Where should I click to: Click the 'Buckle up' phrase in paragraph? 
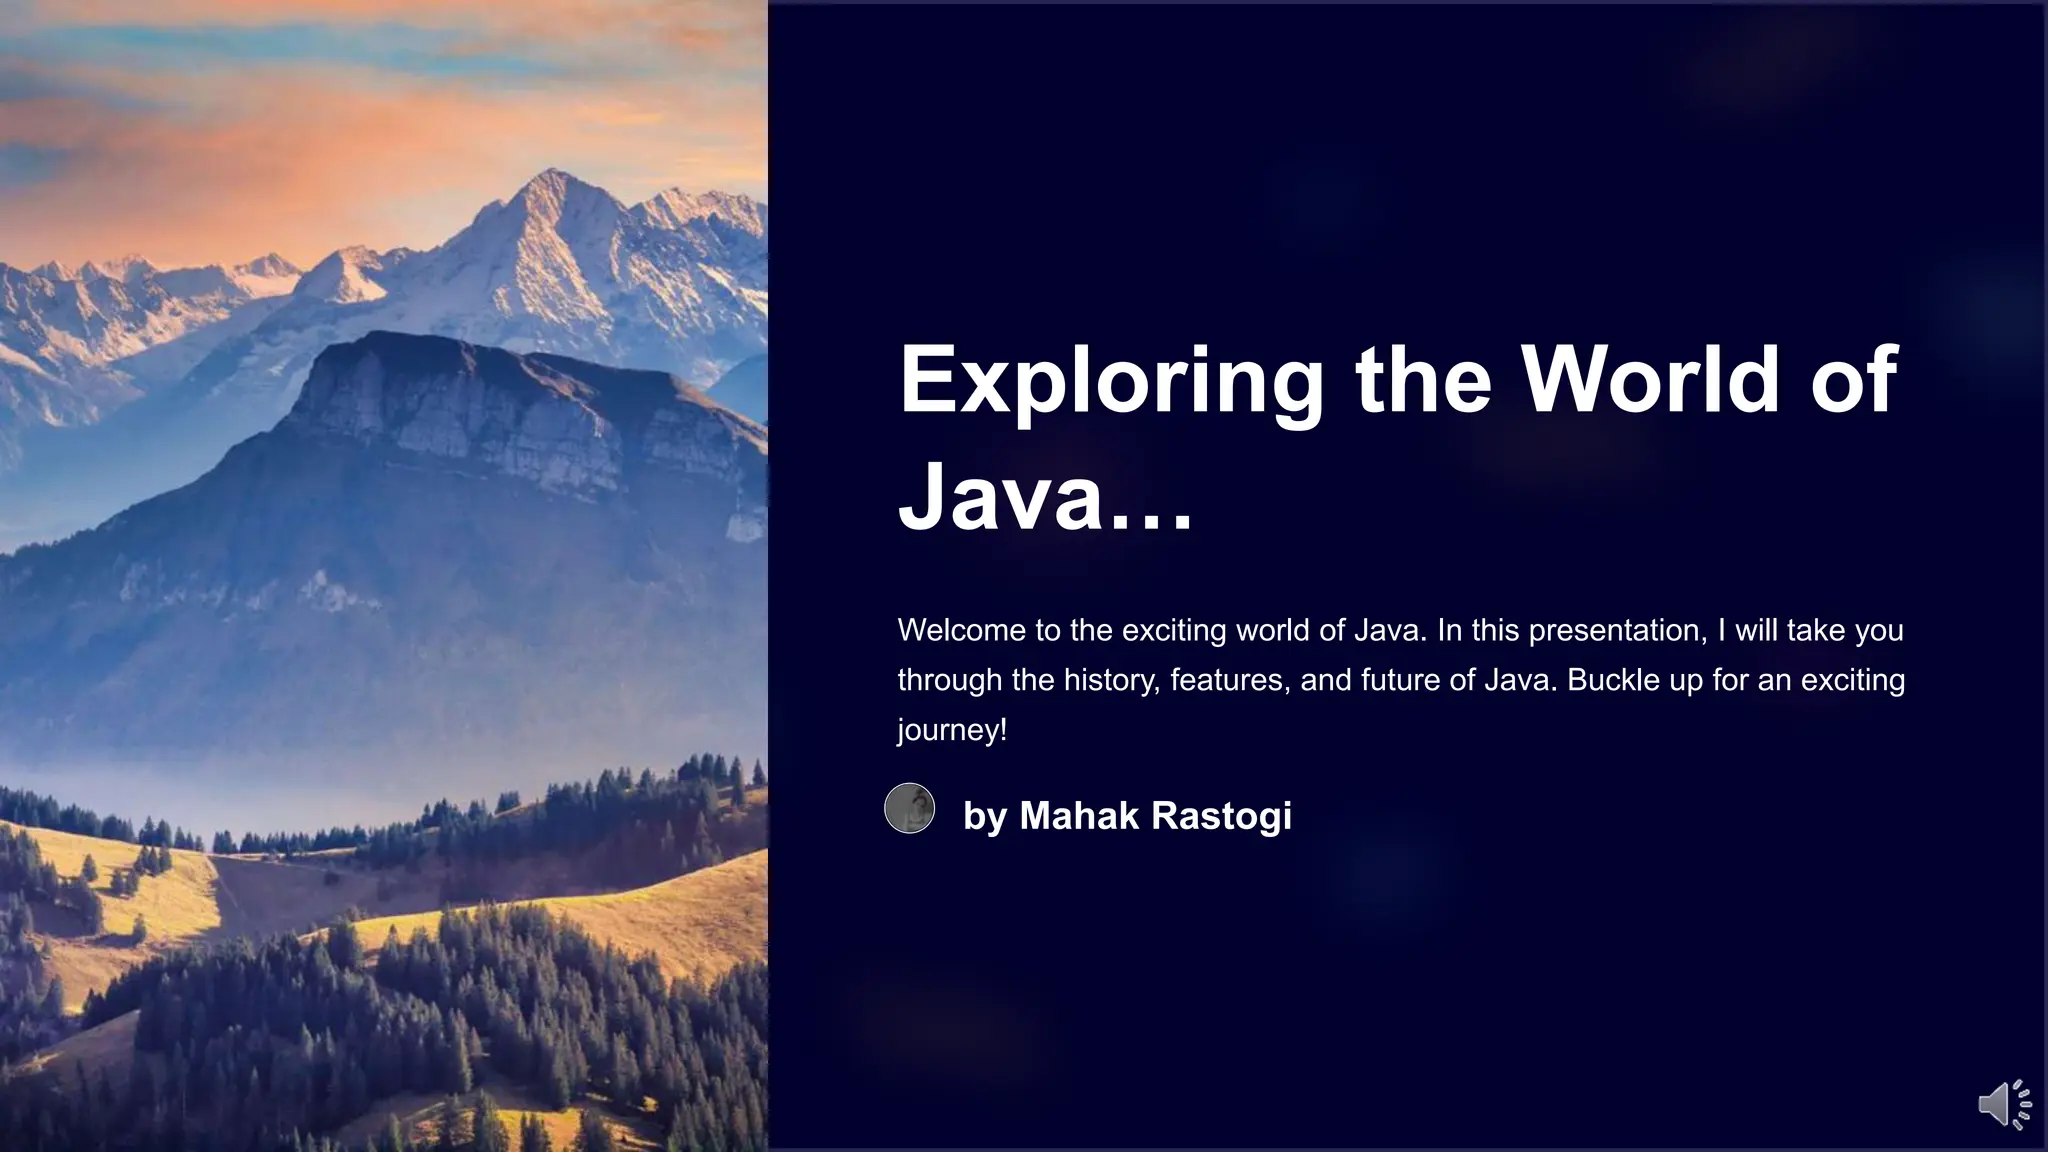point(1634,680)
